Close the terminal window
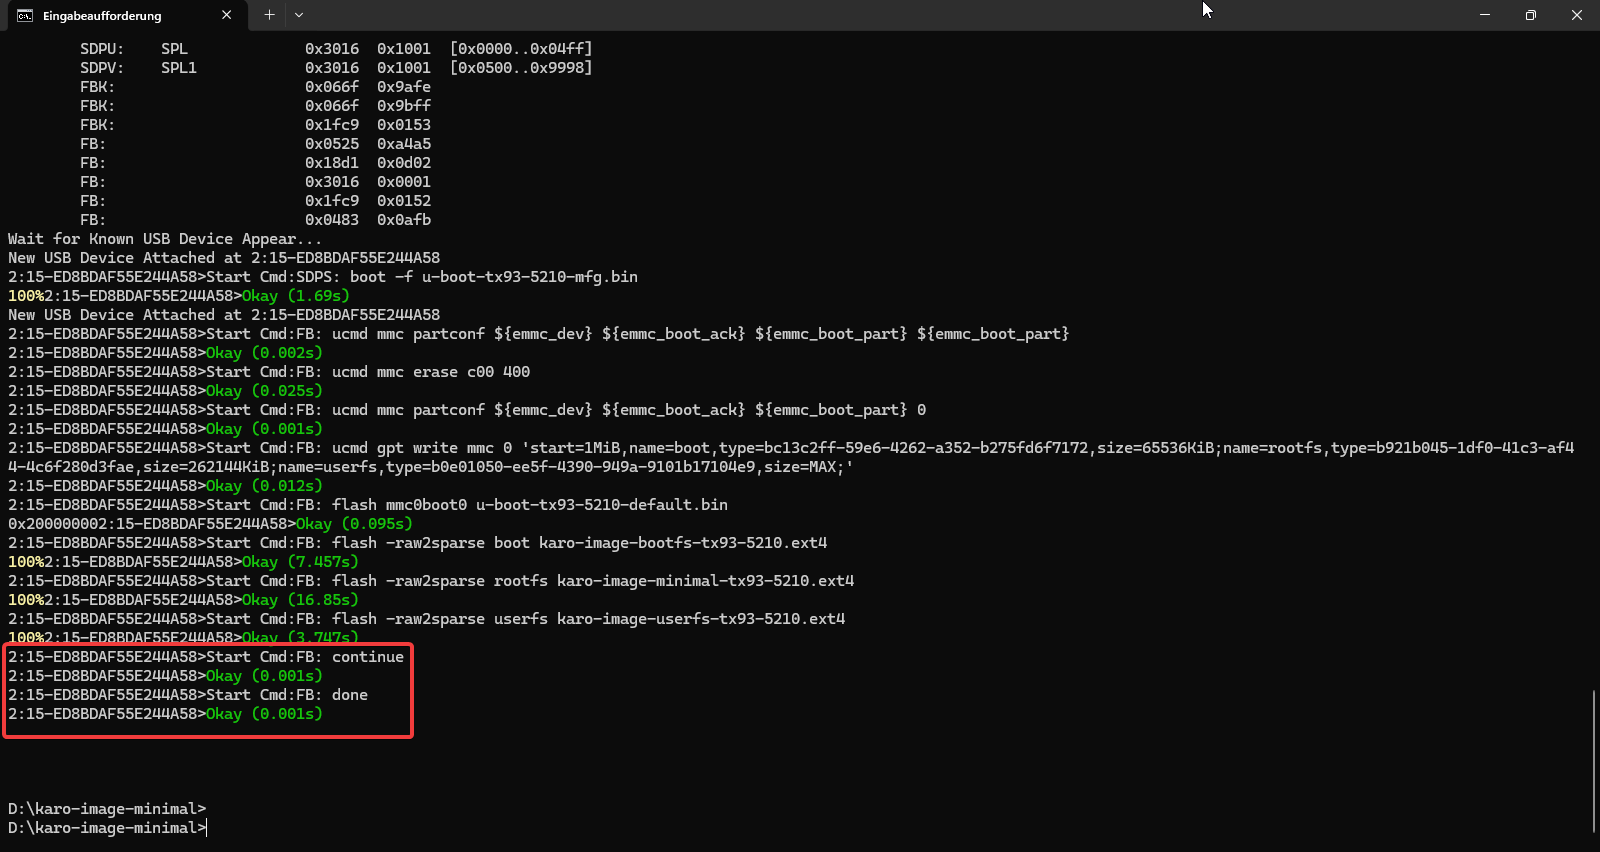 point(1576,15)
